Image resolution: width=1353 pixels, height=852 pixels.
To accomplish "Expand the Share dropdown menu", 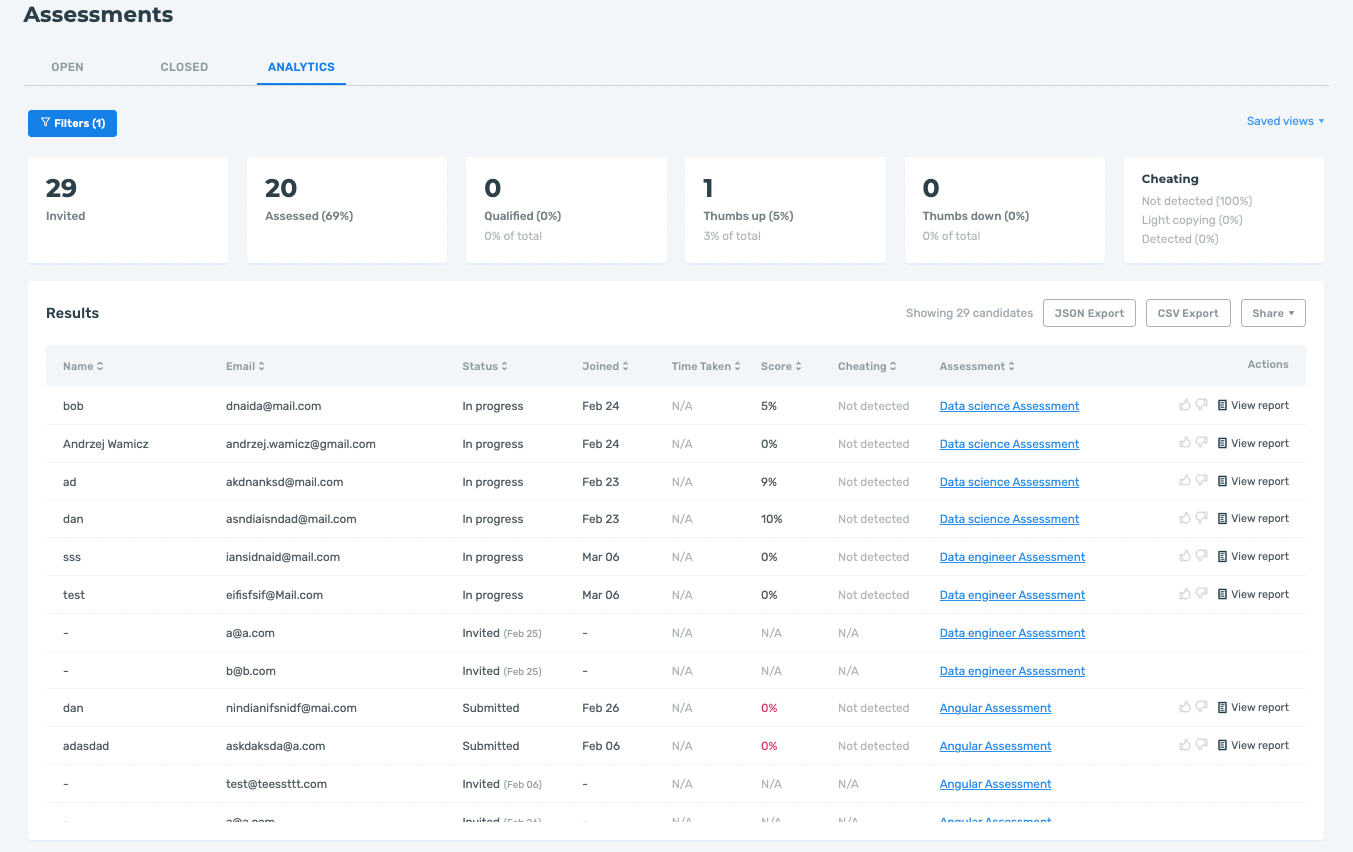I will (1272, 313).
